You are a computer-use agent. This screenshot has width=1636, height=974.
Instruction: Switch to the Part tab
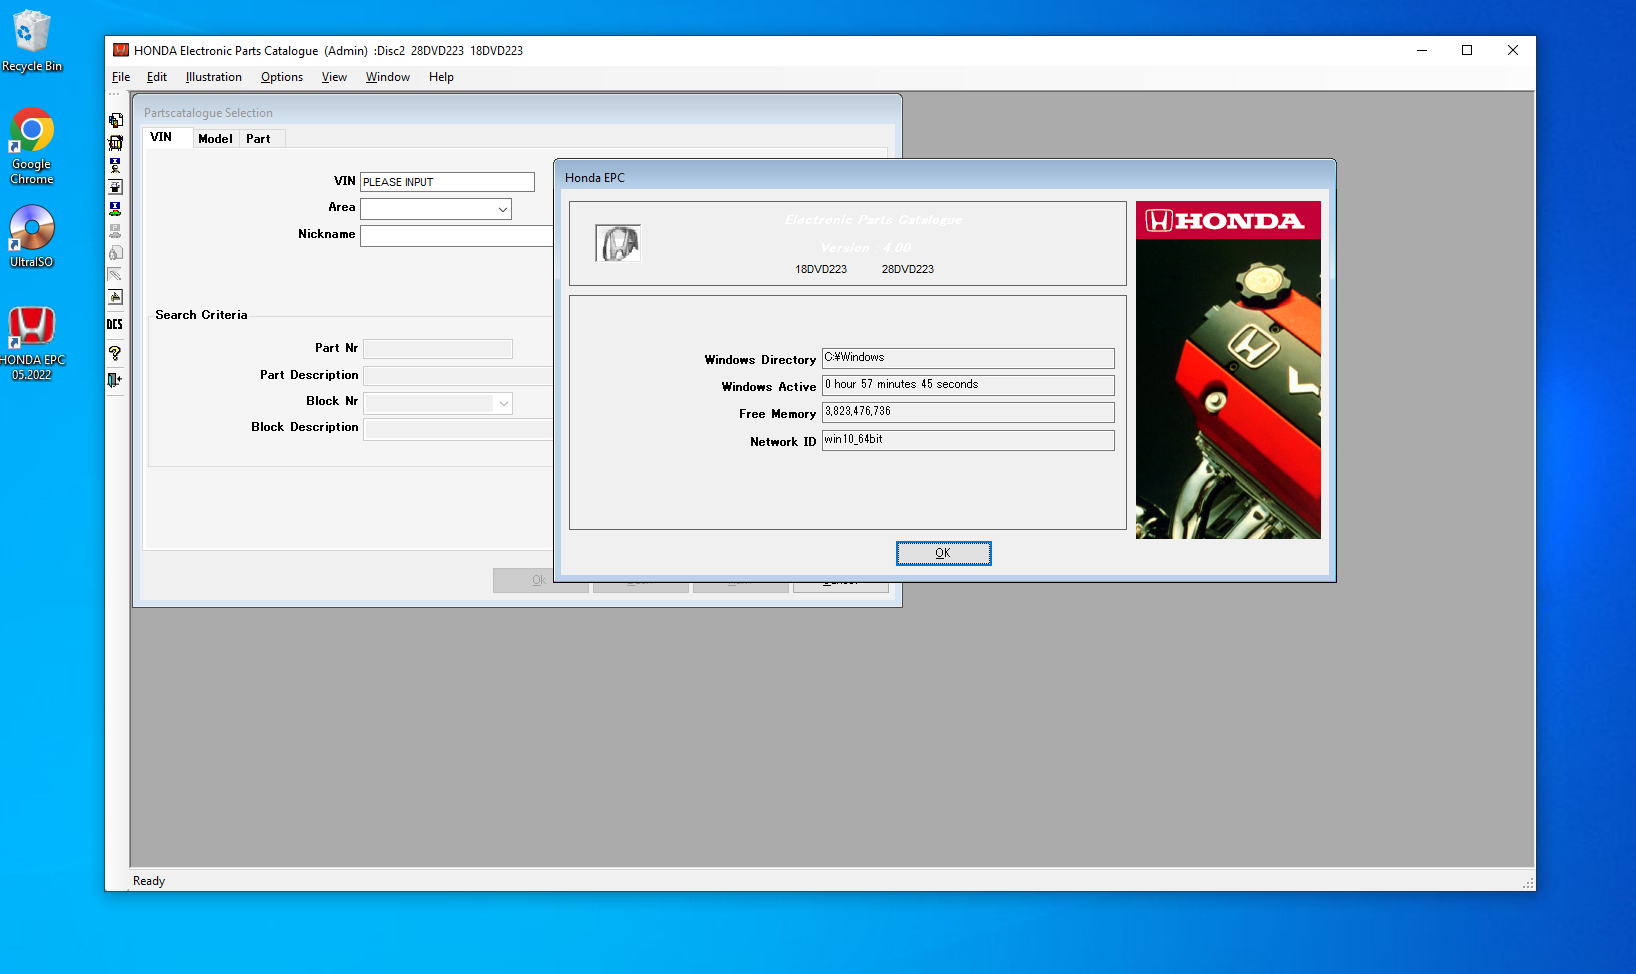(258, 139)
